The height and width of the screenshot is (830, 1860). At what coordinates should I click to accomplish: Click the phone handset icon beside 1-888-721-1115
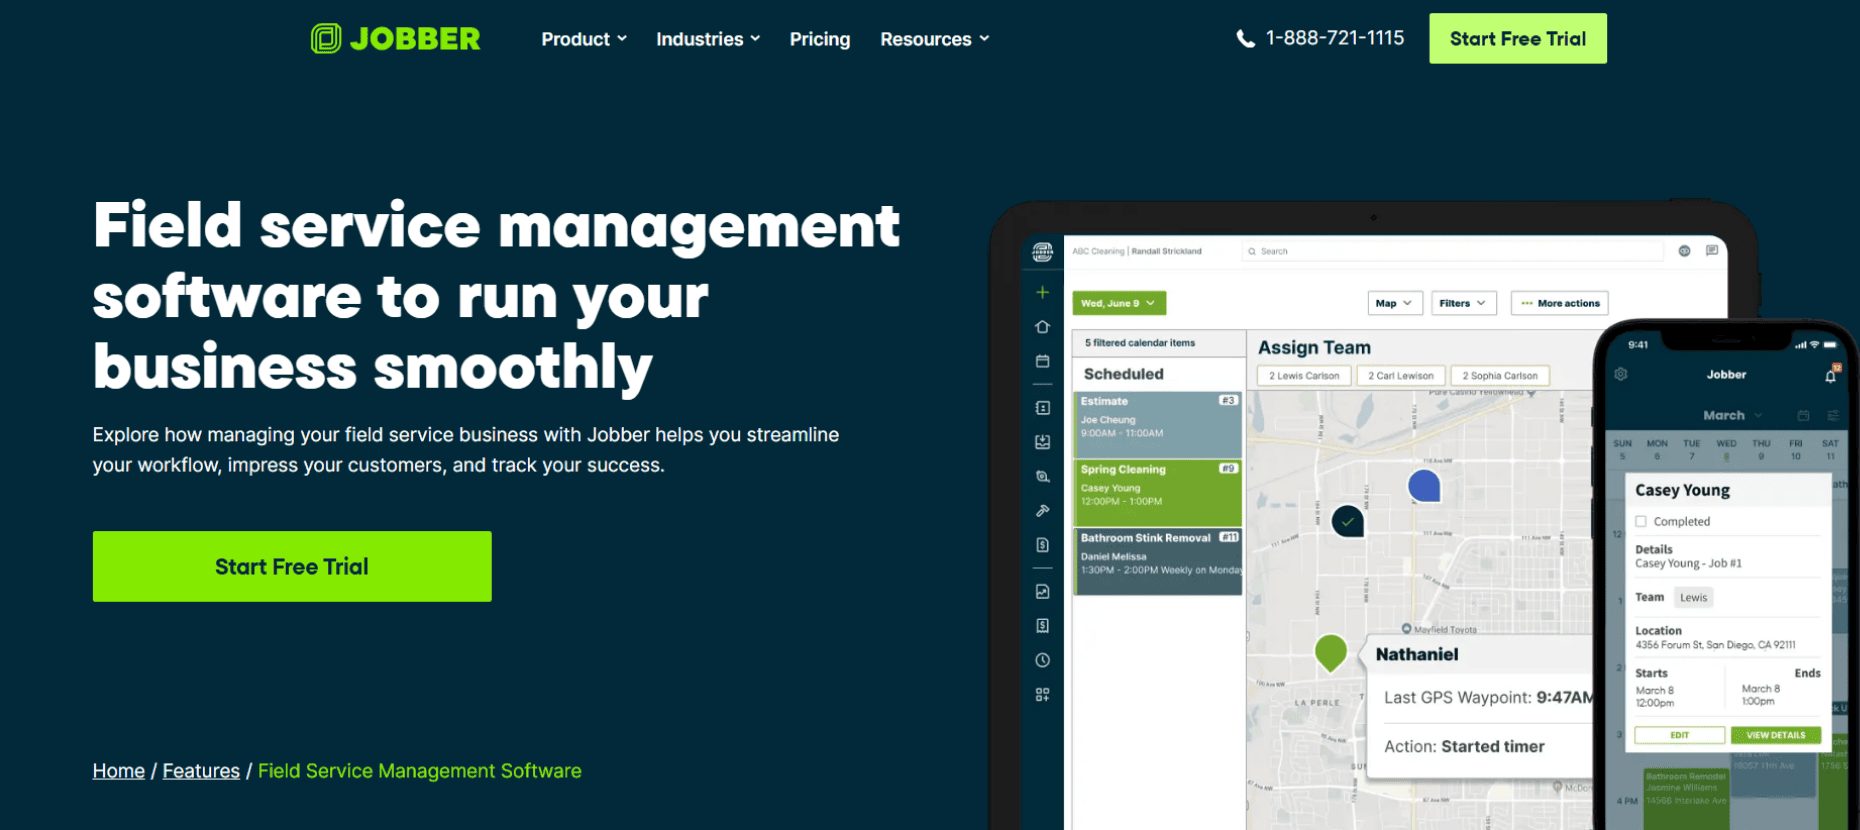tap(1245, 39)
